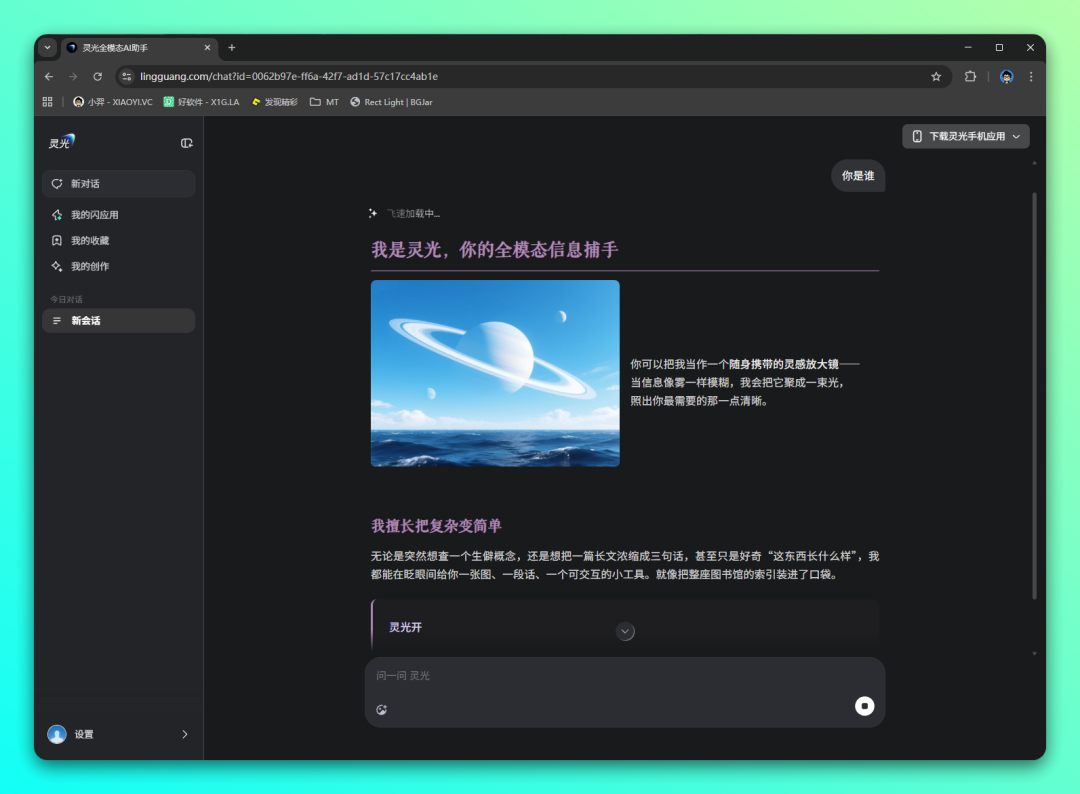The width and height of the screenshot is (1080, 794).
Task: Open a new browser tab
Action: click(232, 47)
